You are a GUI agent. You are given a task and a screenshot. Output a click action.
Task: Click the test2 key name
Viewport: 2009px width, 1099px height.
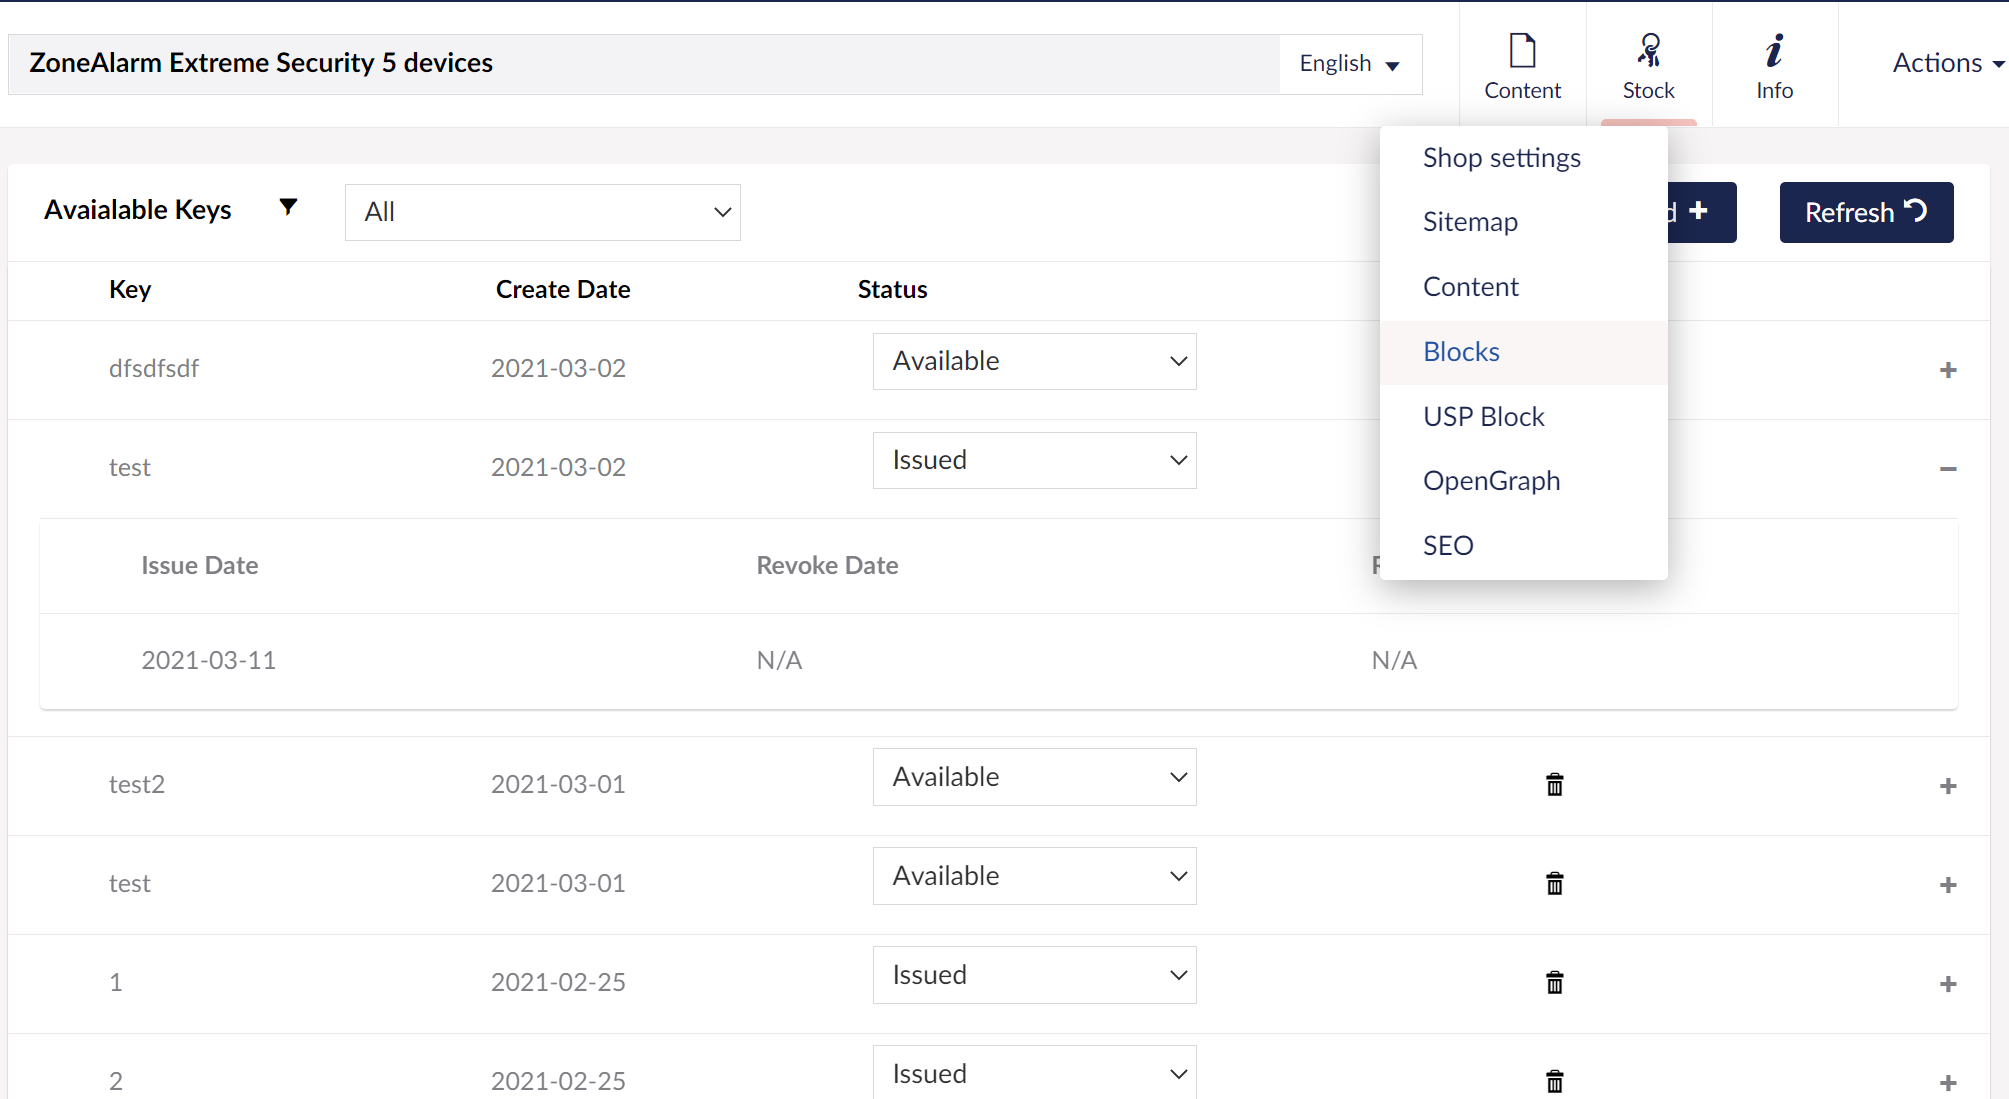(x=137, y=784)
